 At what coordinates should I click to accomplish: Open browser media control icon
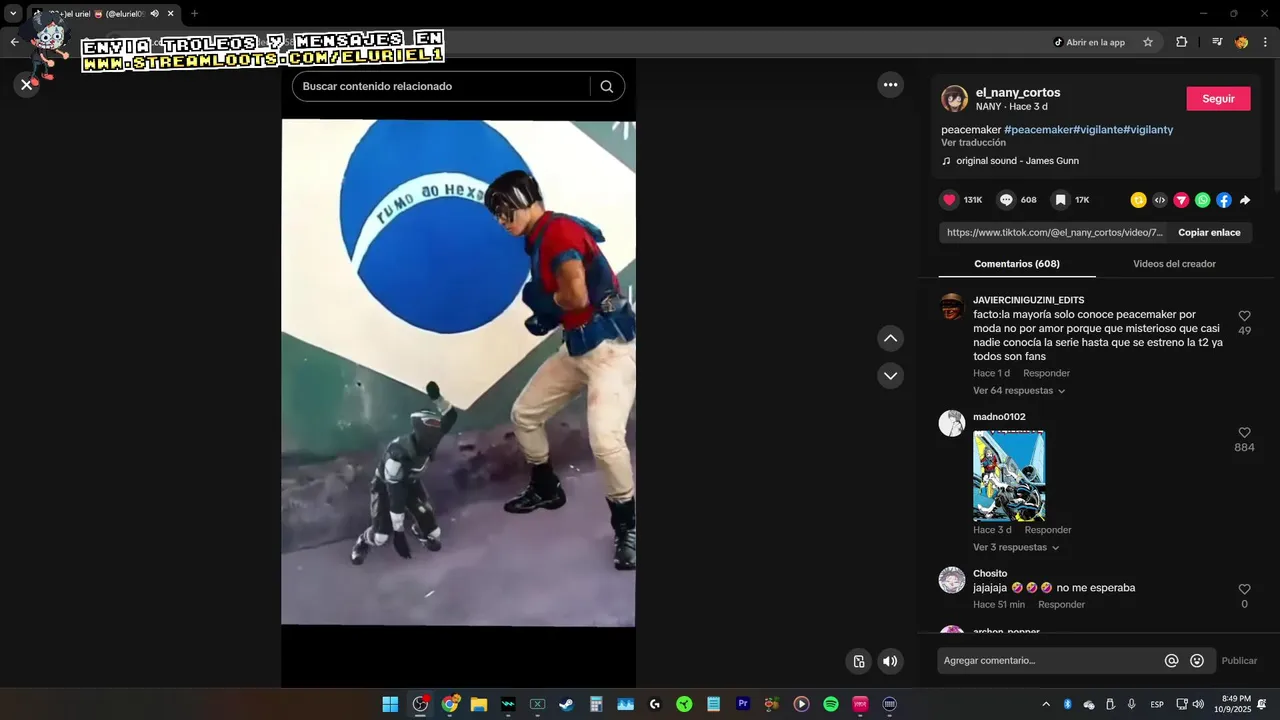[1217, 42]
